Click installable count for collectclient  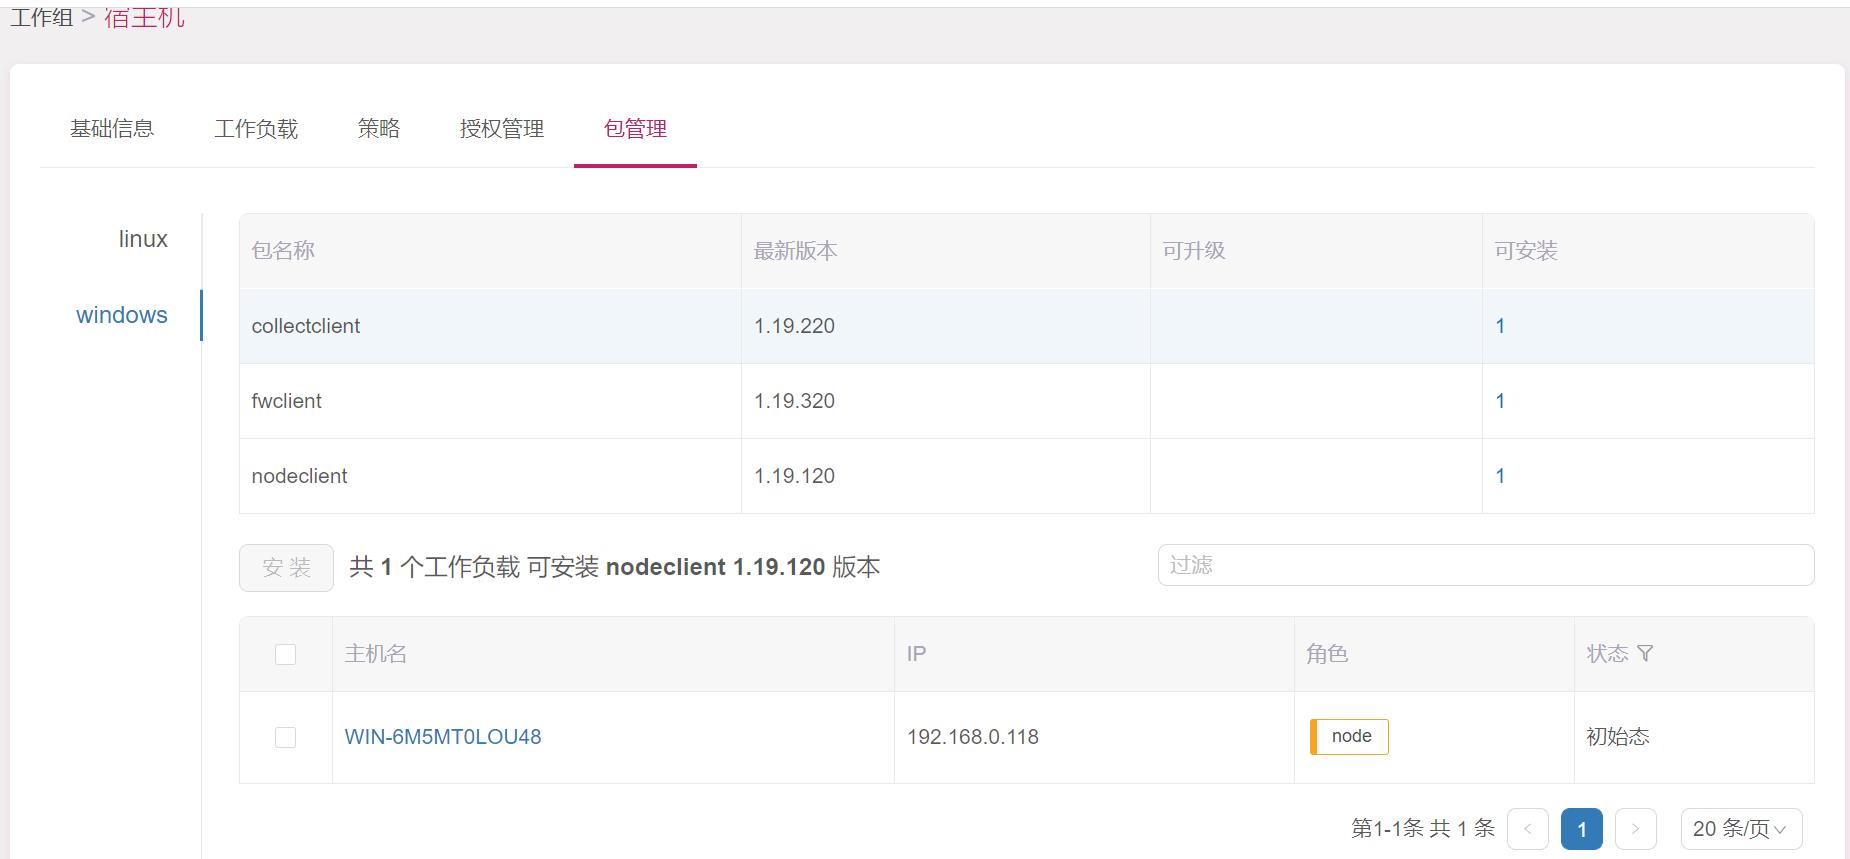(1500, 326)
